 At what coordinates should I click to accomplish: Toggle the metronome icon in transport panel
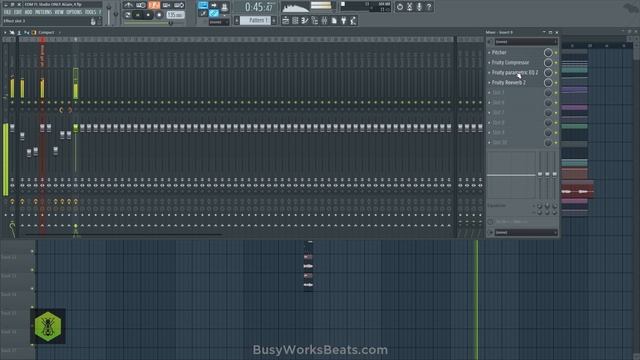pos(129,5)
